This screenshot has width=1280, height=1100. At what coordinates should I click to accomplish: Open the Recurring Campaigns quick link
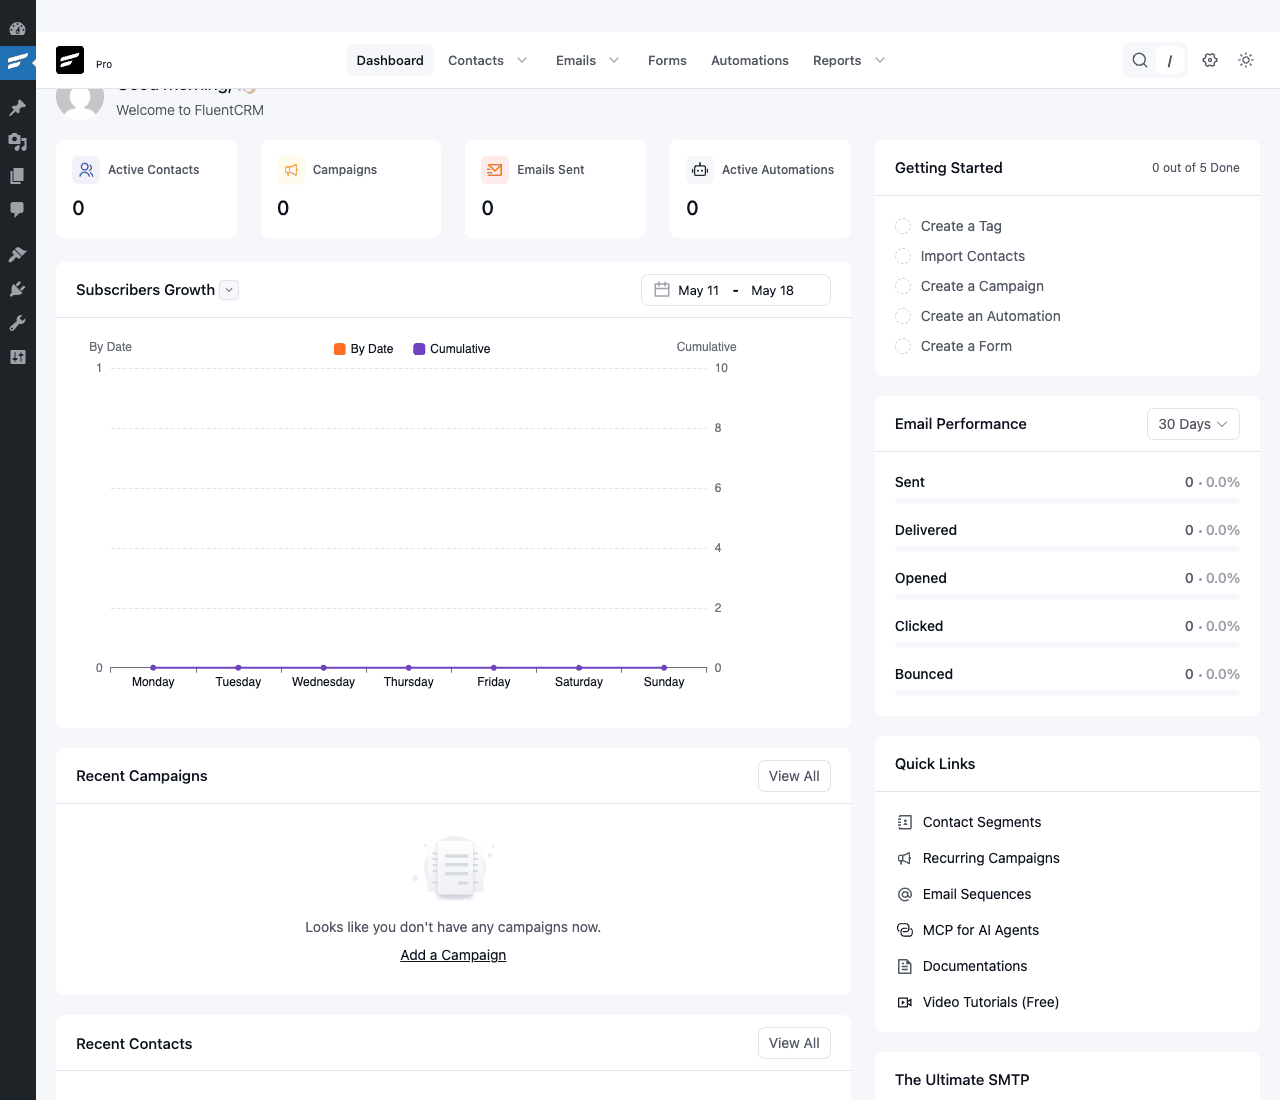[991, 858]
